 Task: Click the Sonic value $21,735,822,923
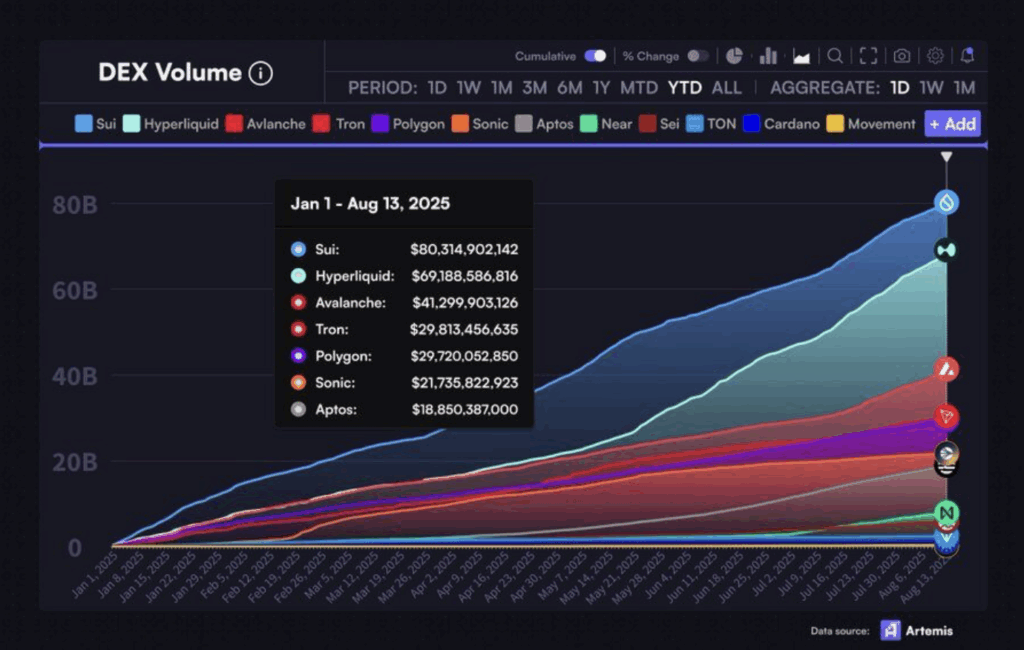pos(464,383)
